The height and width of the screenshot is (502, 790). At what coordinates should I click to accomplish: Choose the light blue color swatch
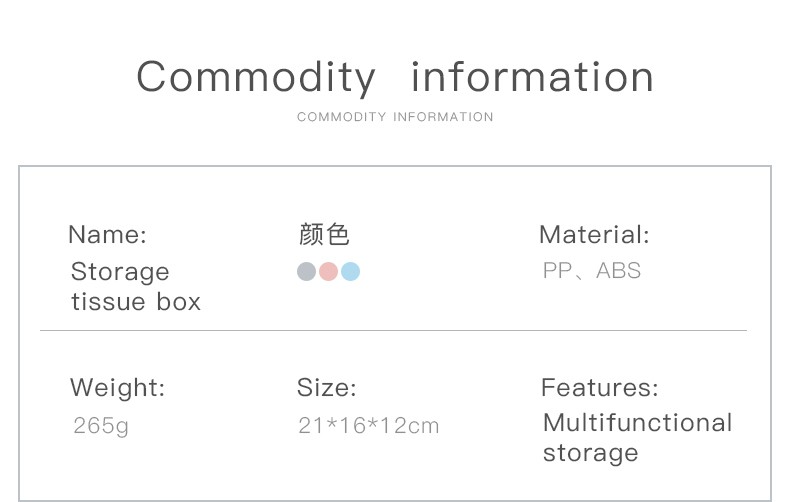pyautogui.click(x=350, y=271)
